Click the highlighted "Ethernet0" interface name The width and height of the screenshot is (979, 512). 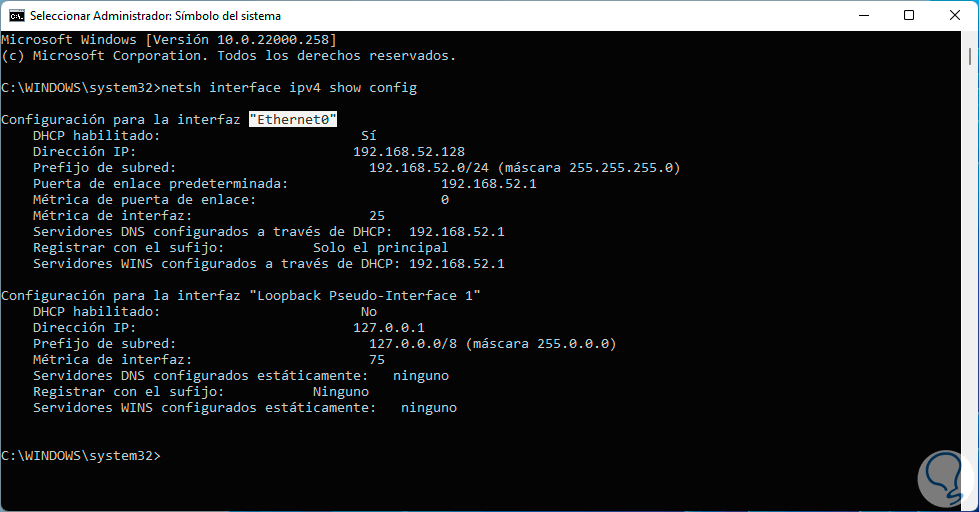click(x=293, y=119)
